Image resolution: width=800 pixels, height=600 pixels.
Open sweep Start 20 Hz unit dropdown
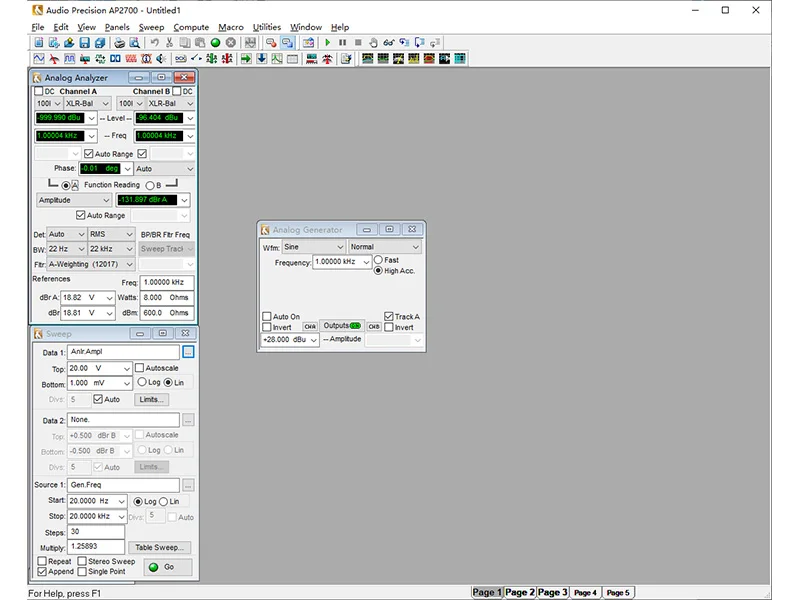(x=121, y=501)
